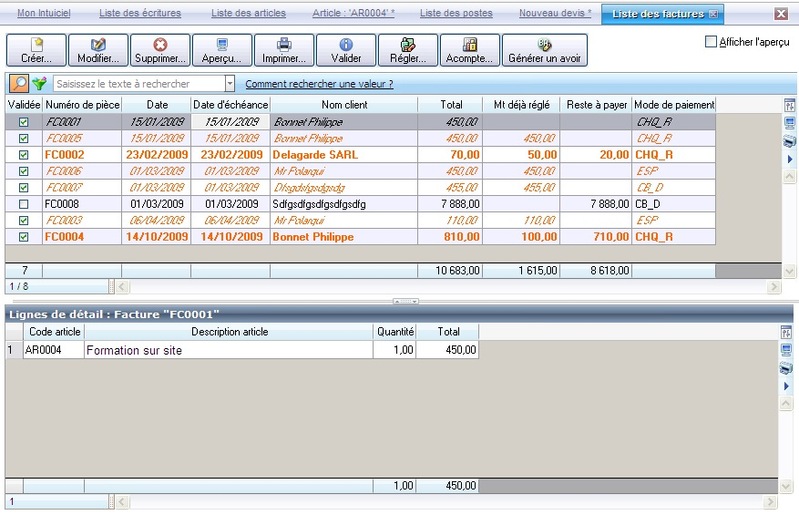Click invoice grid screen preview icon
Viewport: 799px width, 515px height.
click(x=789, y=123)
